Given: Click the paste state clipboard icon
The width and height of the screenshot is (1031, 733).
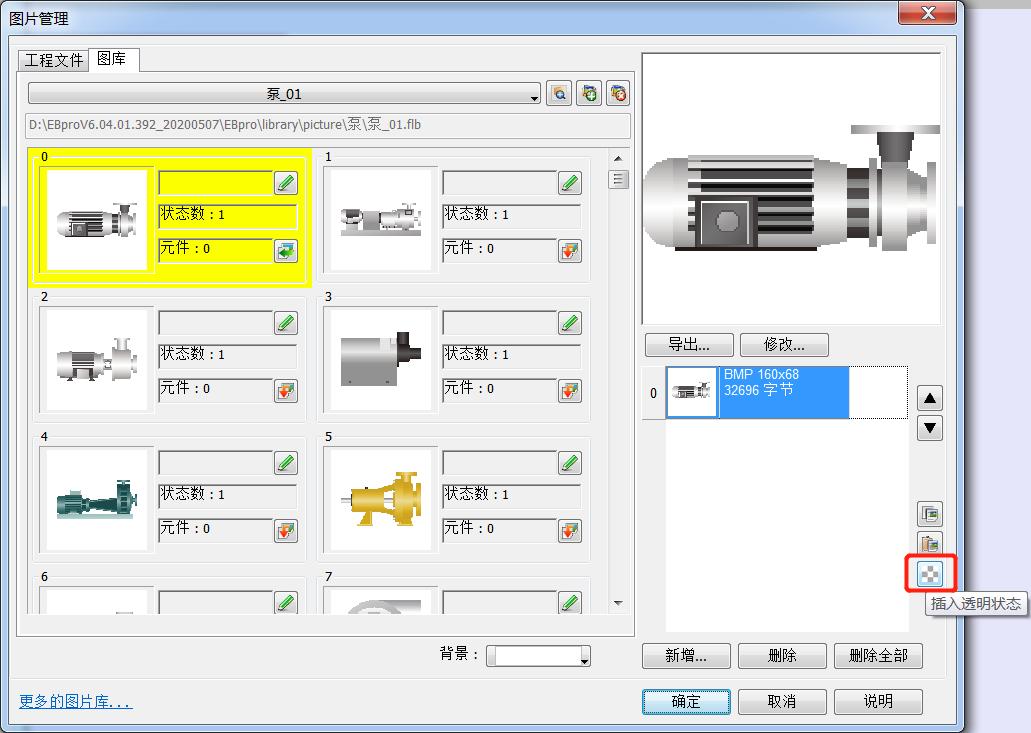Looking at the screenshot, I should click(x=930, y=544).
